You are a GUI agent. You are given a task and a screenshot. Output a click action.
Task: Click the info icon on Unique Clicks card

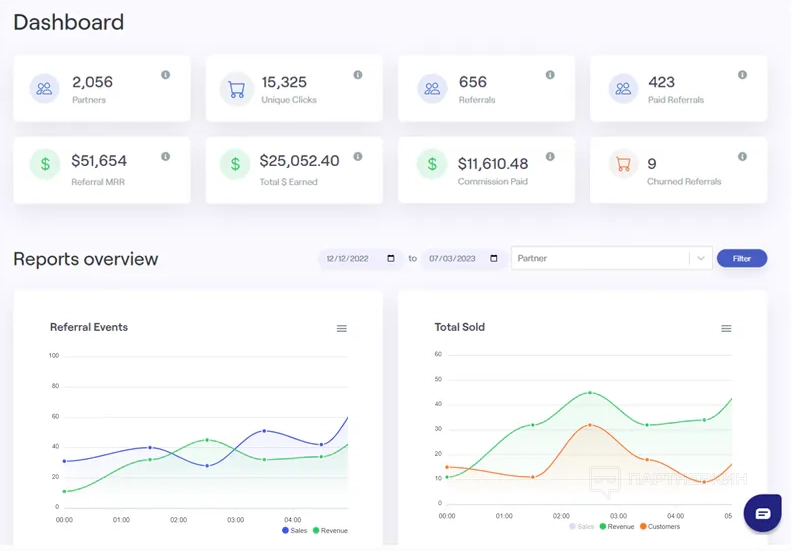point(358,75)
